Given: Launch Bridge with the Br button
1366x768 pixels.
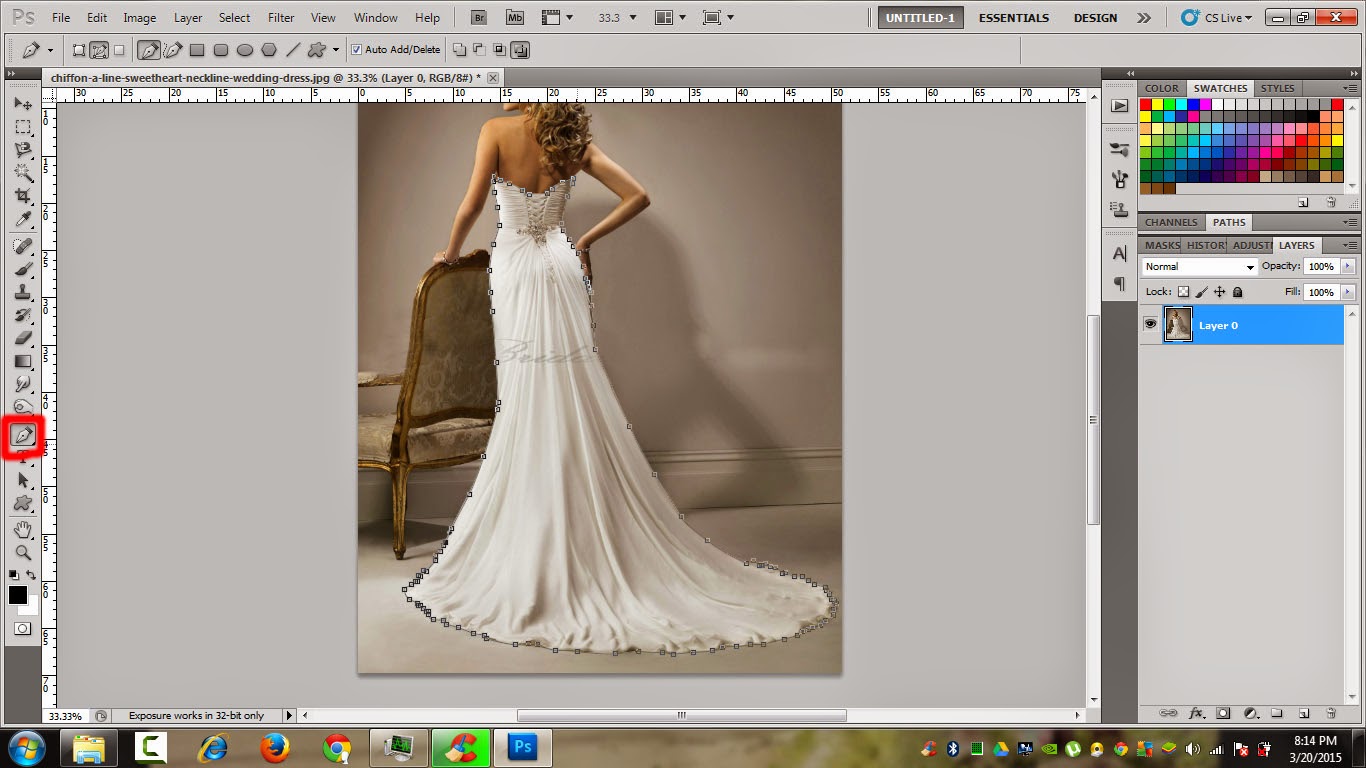Looking at the screenshot, I should pyautogui.click(x=479, y=17).
